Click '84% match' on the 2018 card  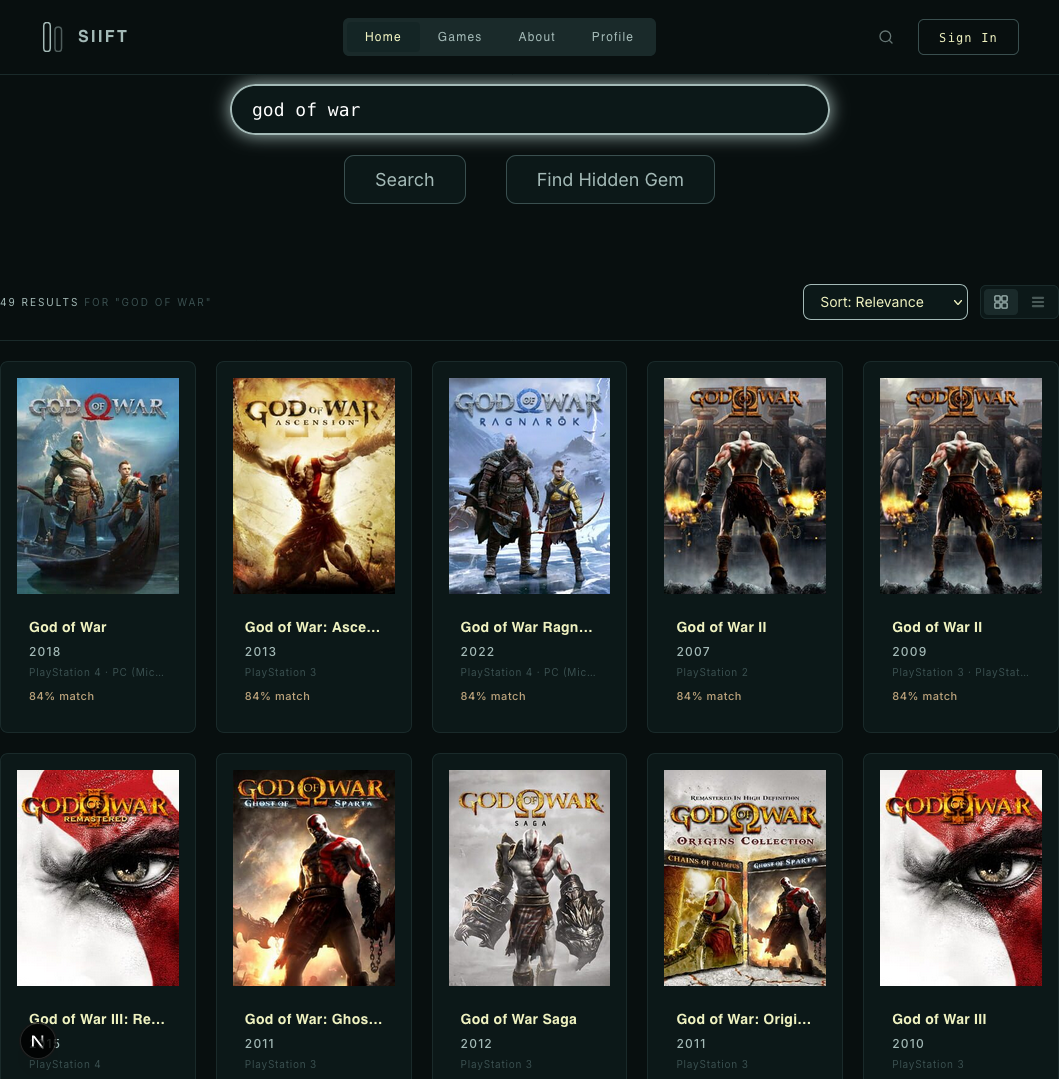click(61, 696)
